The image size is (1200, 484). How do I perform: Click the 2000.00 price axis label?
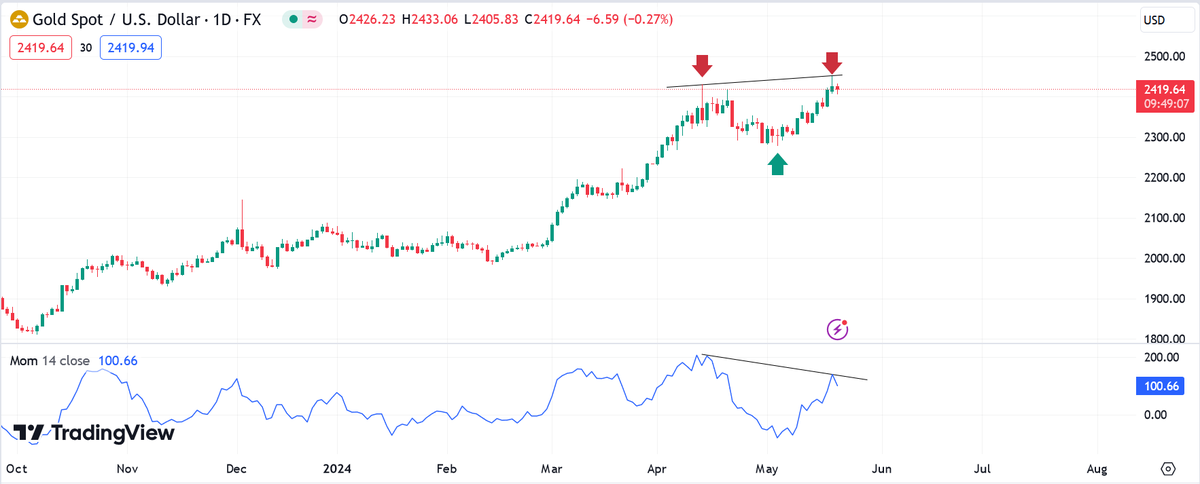pyautogui.click(x=1165, y=258)
